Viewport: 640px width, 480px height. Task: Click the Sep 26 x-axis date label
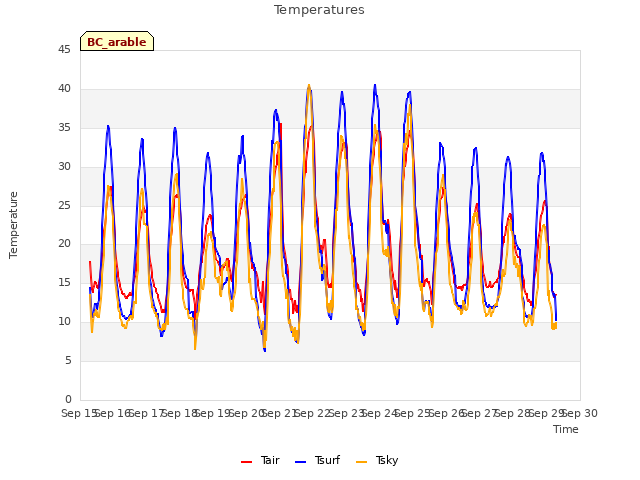tap(447, 413)
